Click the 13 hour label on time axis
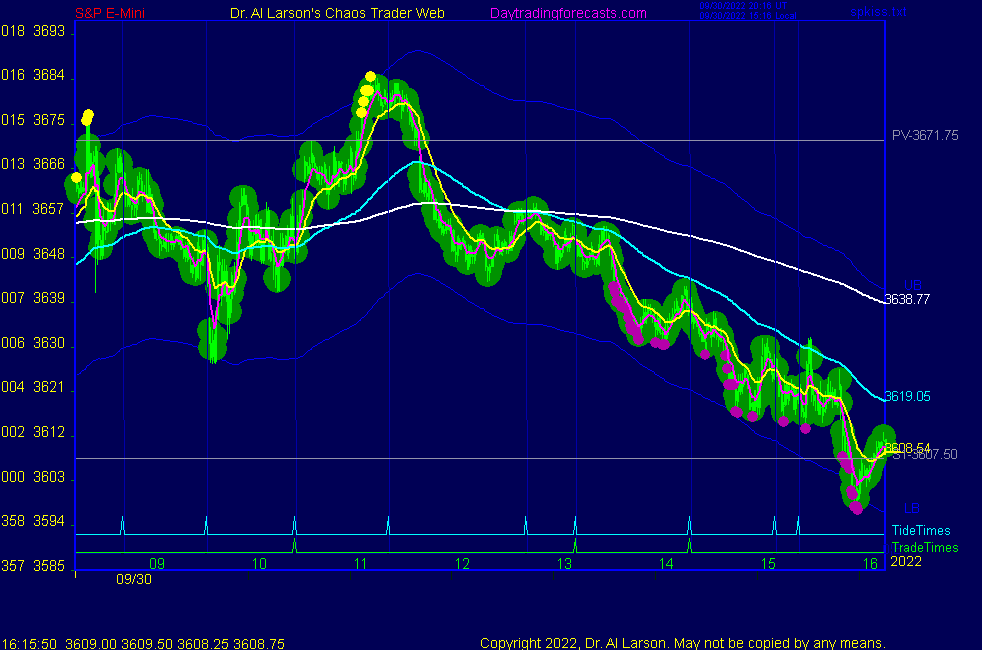 [564, 564]
